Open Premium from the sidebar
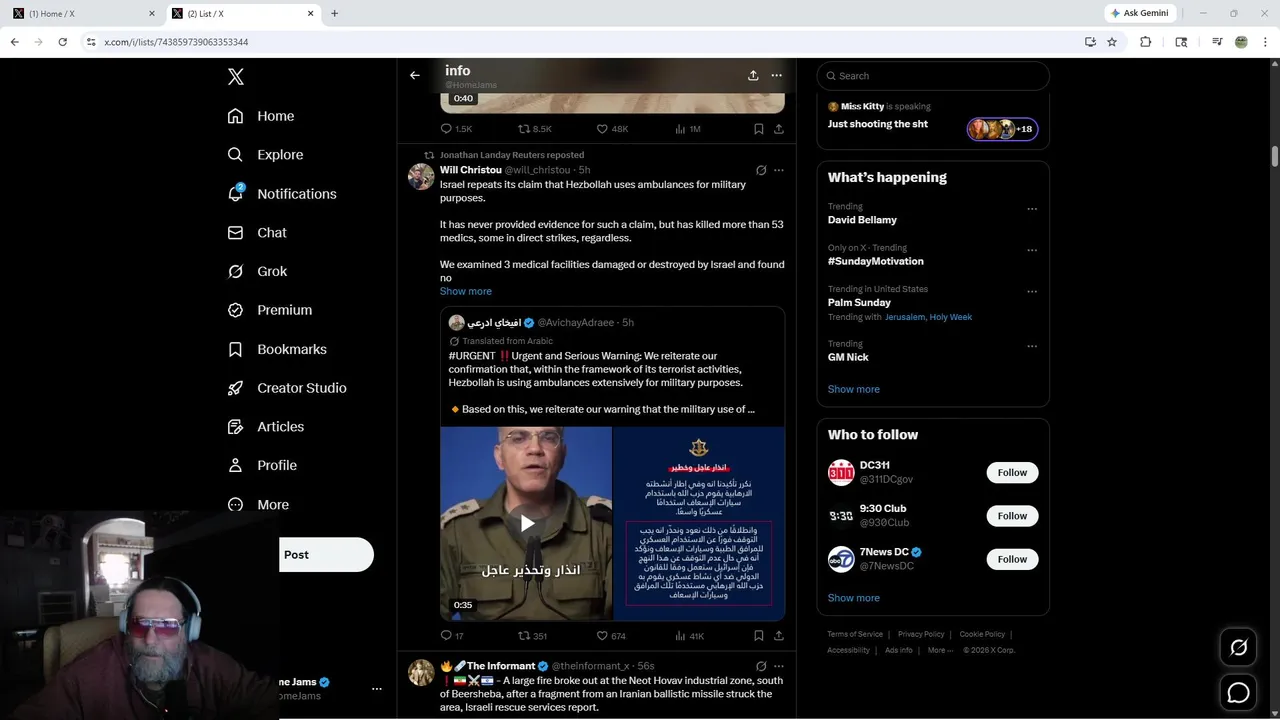1280x720 pixels. pos(270,310)
